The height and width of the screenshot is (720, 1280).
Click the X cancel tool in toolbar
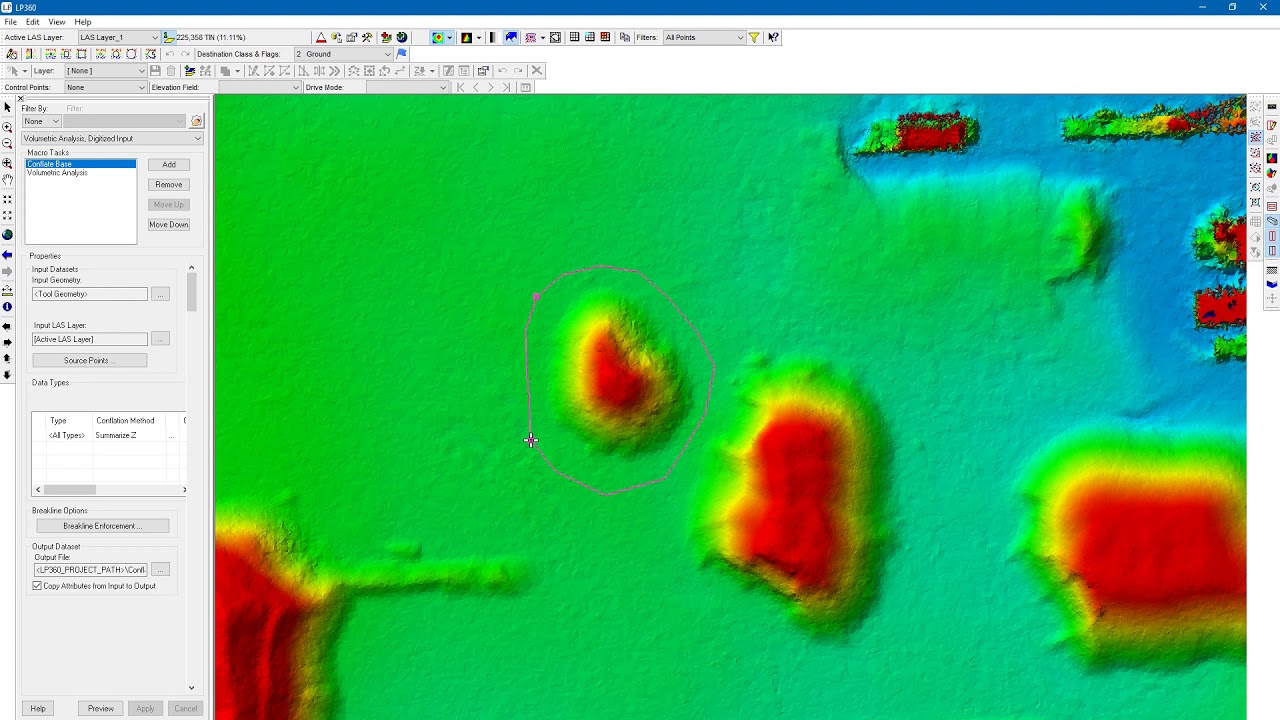[537, 71]
